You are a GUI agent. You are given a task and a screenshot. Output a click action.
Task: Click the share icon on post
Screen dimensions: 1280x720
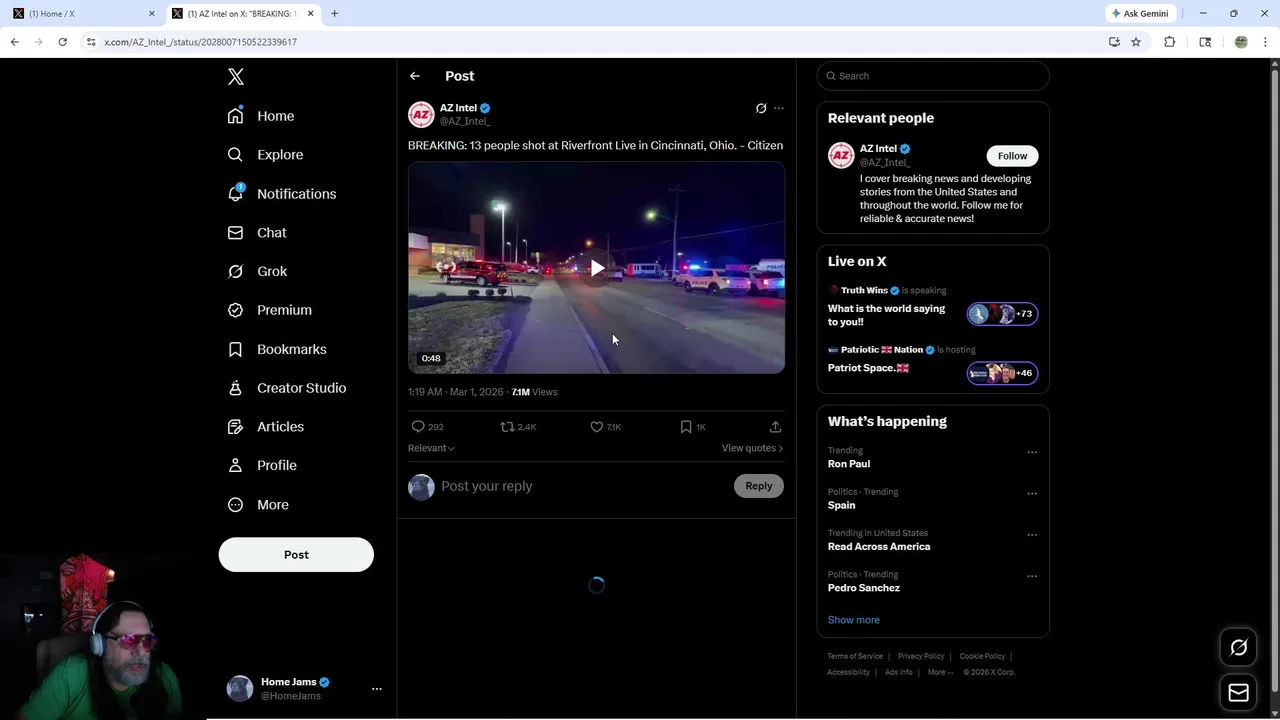[x=775, y=427]
